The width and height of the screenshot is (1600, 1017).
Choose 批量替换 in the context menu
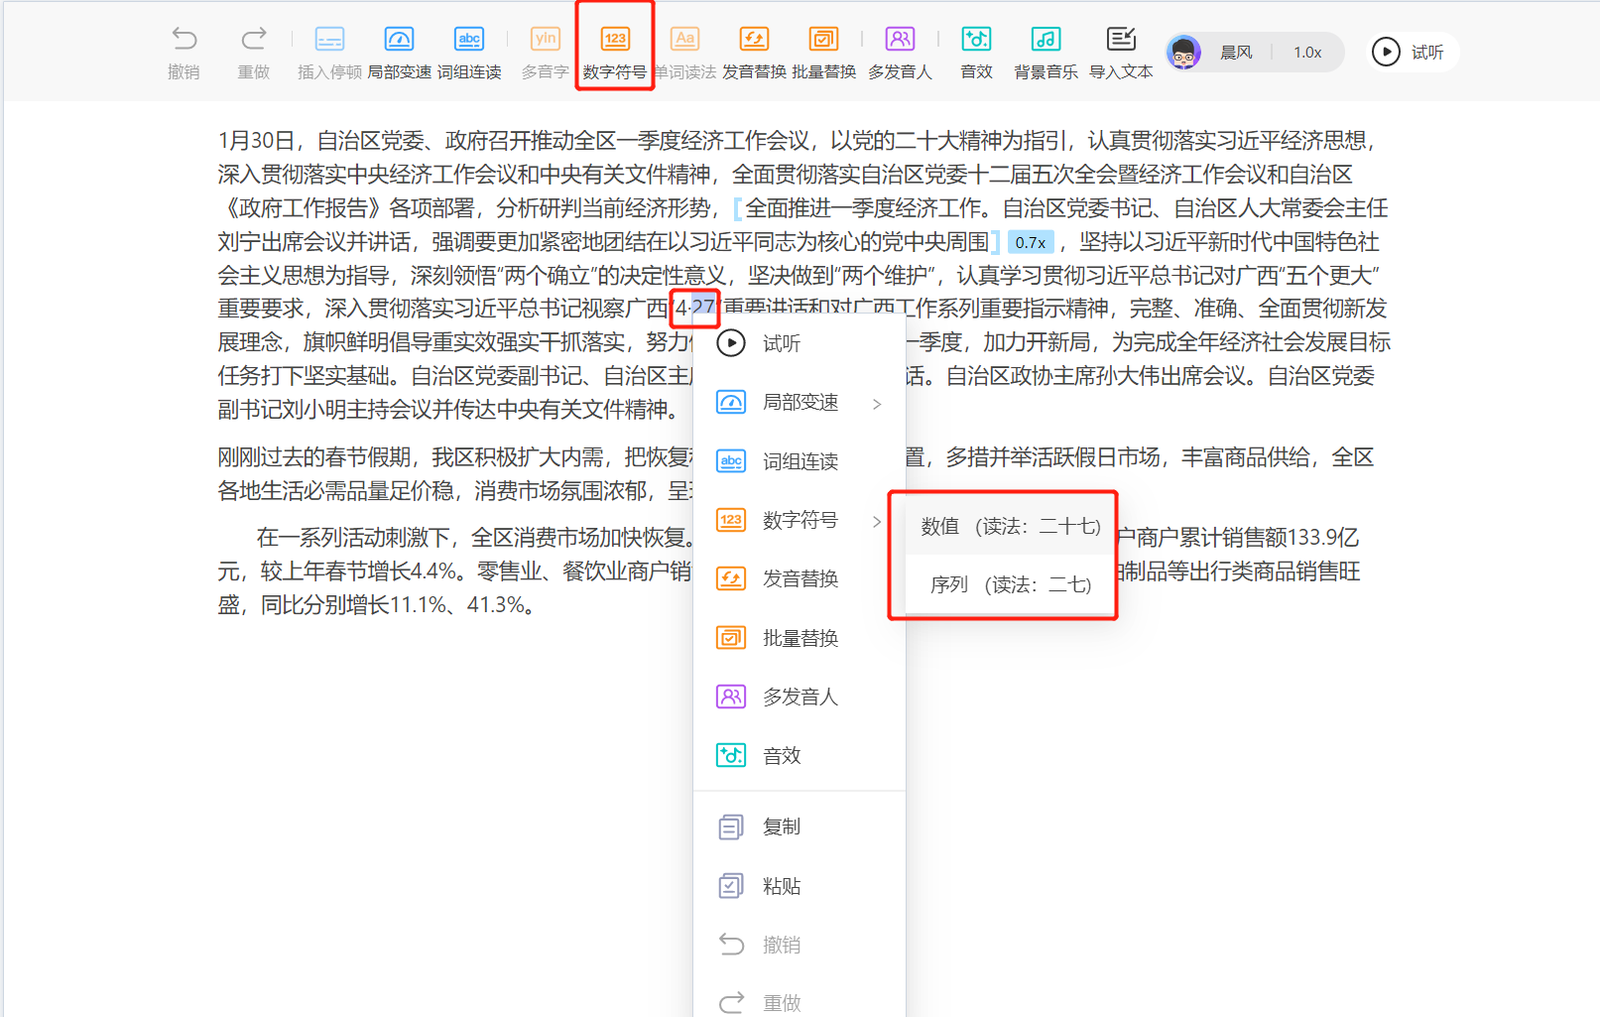coord(799,637)
